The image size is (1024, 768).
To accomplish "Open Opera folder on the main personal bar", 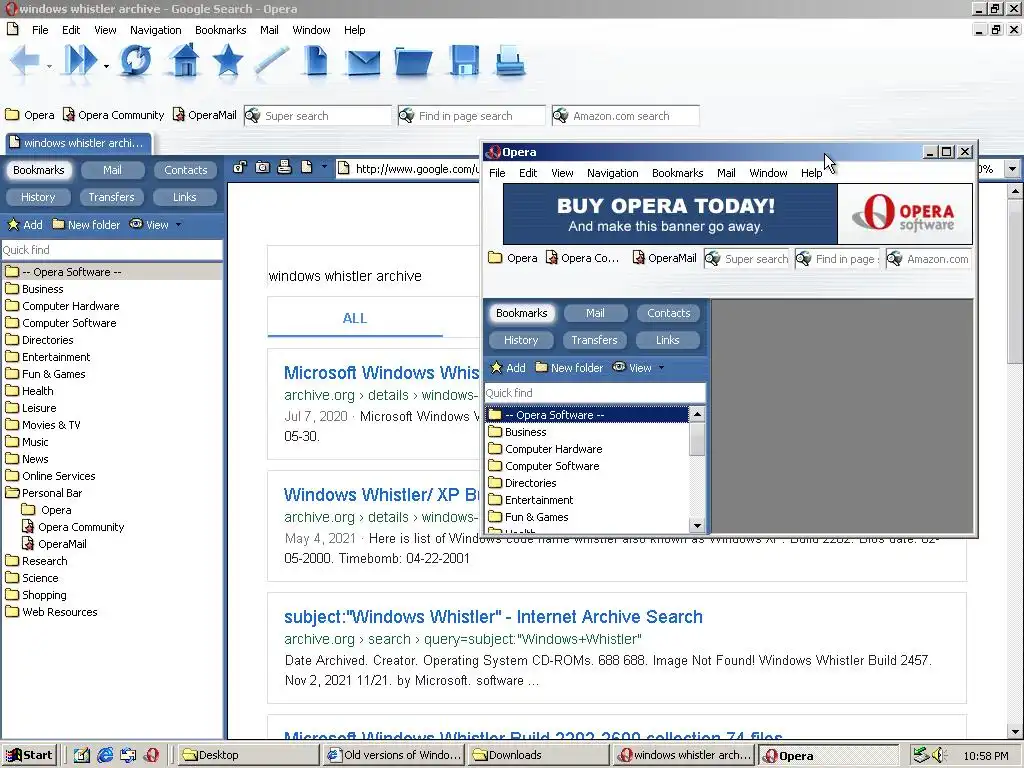I will click(30, 115).
